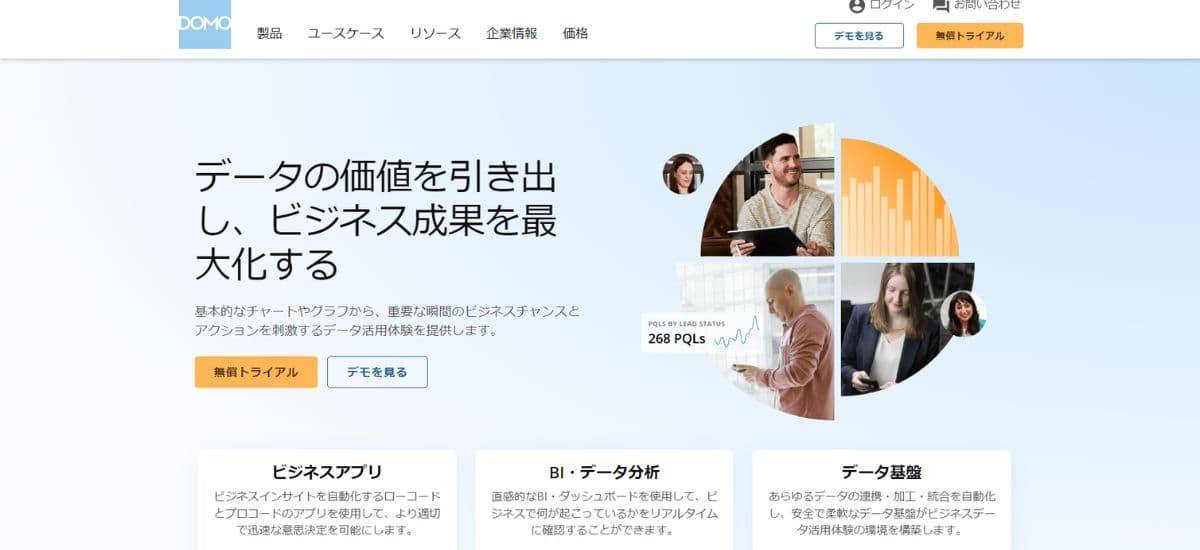Expand the リソース navigation menu
Viewport: 1200px width, 550px height.
(x=435, y=33)
